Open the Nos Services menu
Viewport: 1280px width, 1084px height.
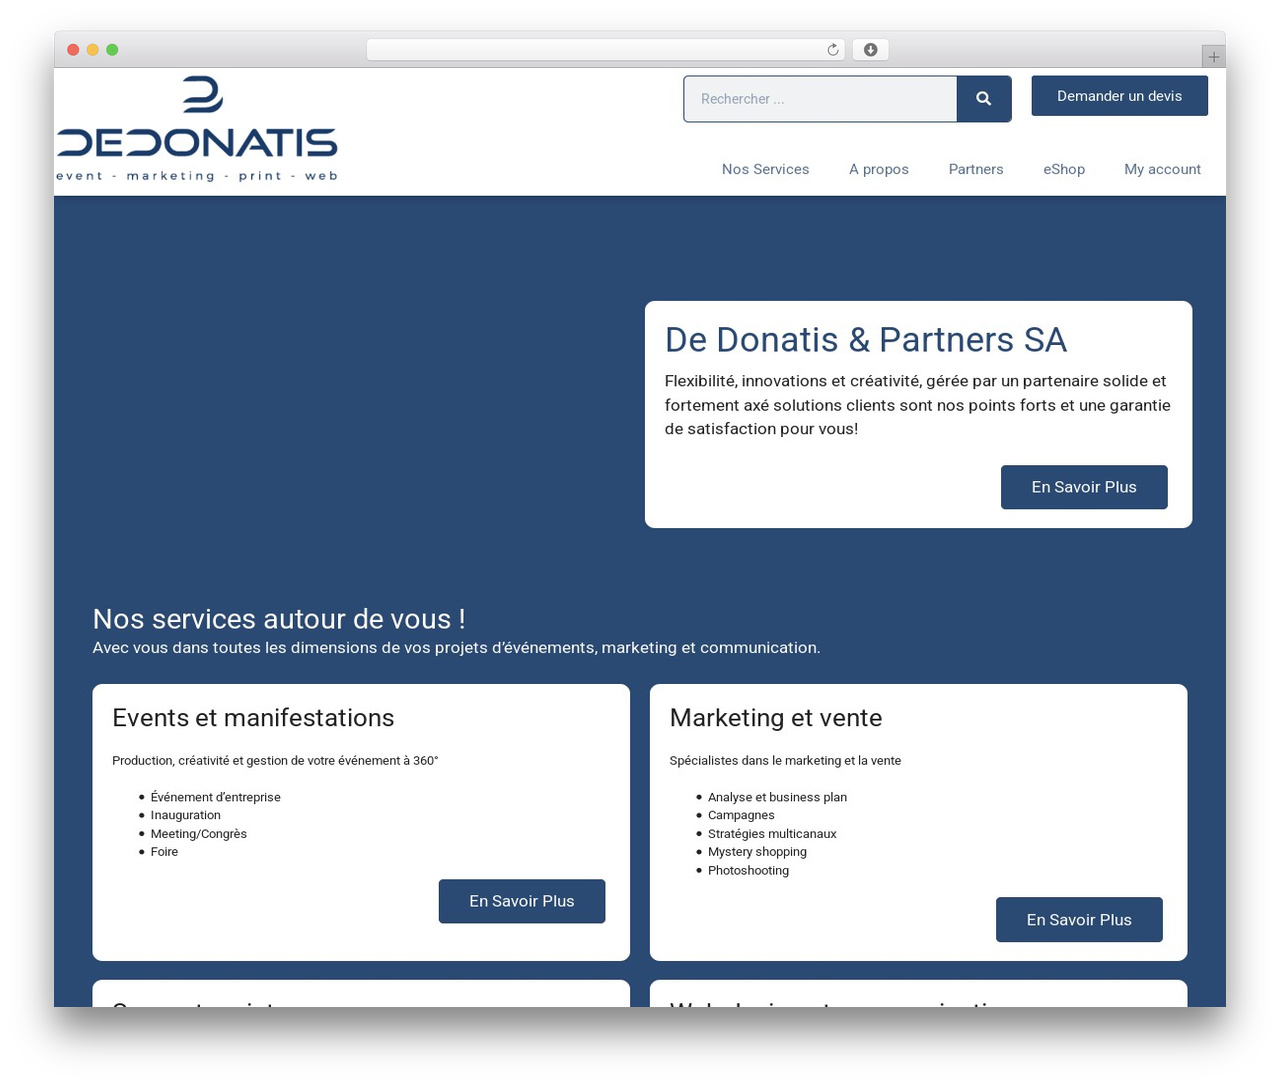(766, 169)
